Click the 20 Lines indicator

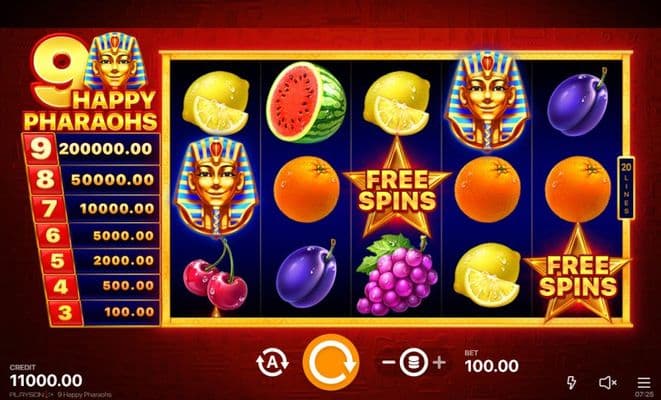[x=626, y=188]
